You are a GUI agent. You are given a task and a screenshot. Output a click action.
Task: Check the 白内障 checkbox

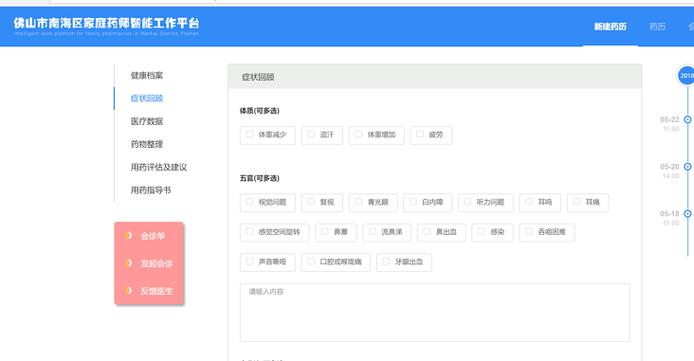pos(413,202)
